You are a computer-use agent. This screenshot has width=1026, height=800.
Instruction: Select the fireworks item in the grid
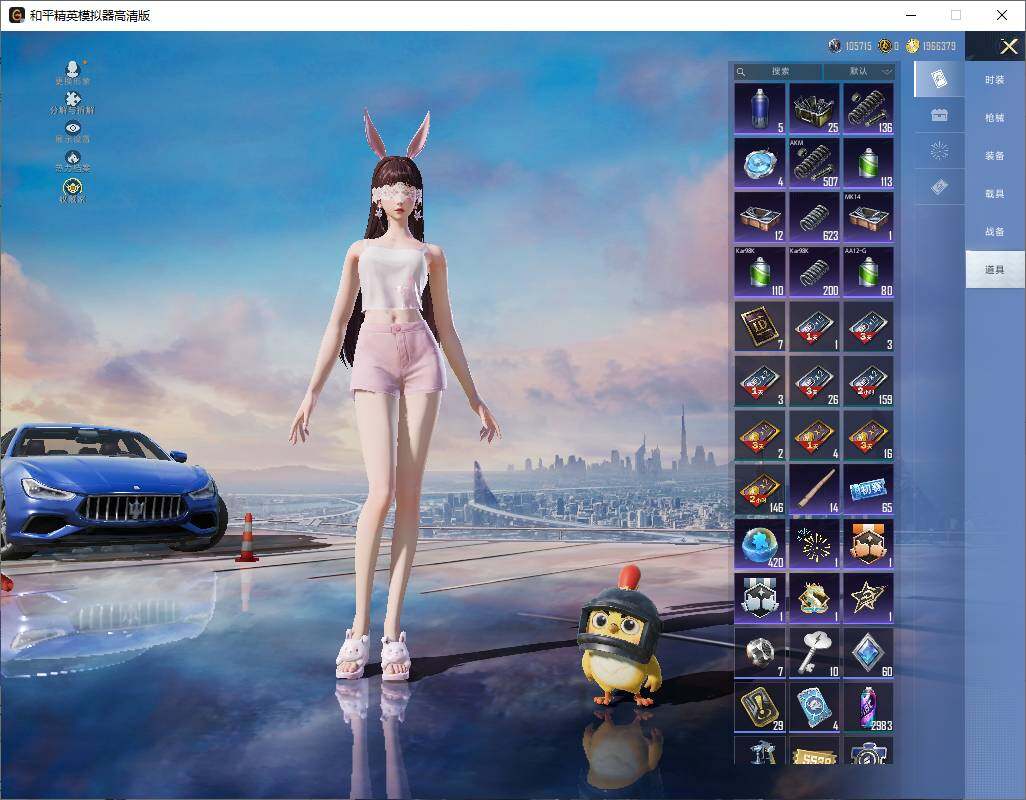(814, 544)
